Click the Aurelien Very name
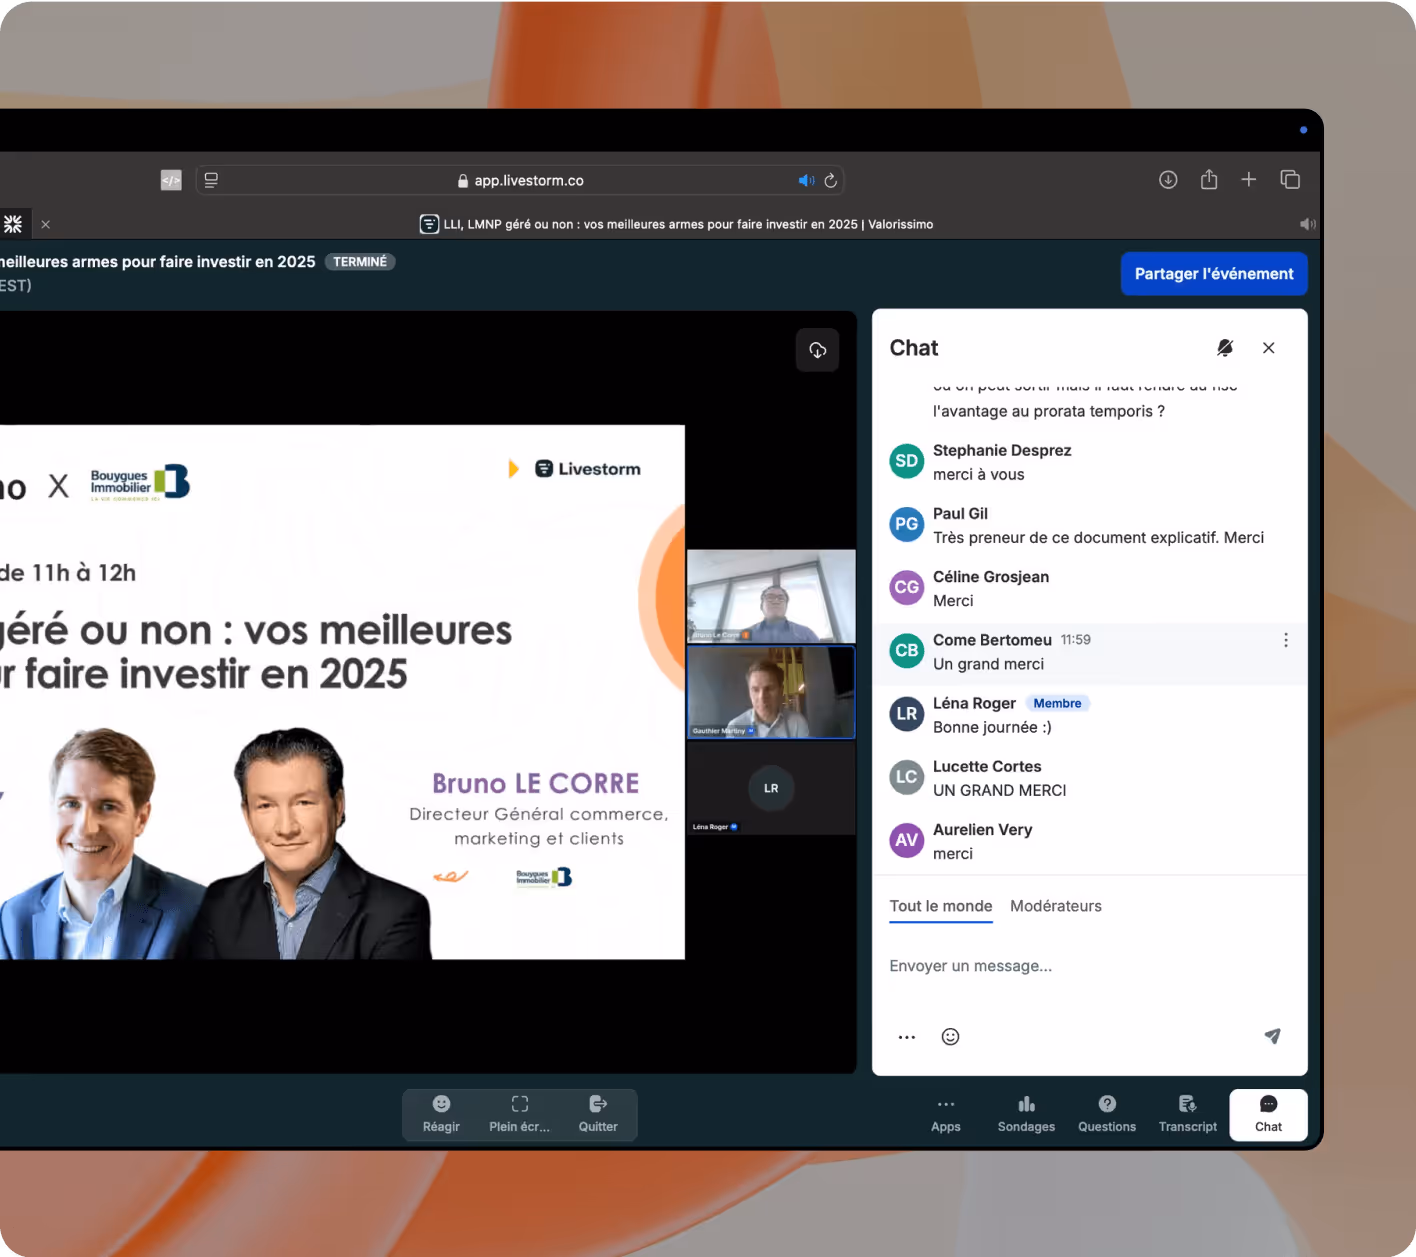Image resolution: width=1416 pixels, height=1257 pixels. [982, 830]
